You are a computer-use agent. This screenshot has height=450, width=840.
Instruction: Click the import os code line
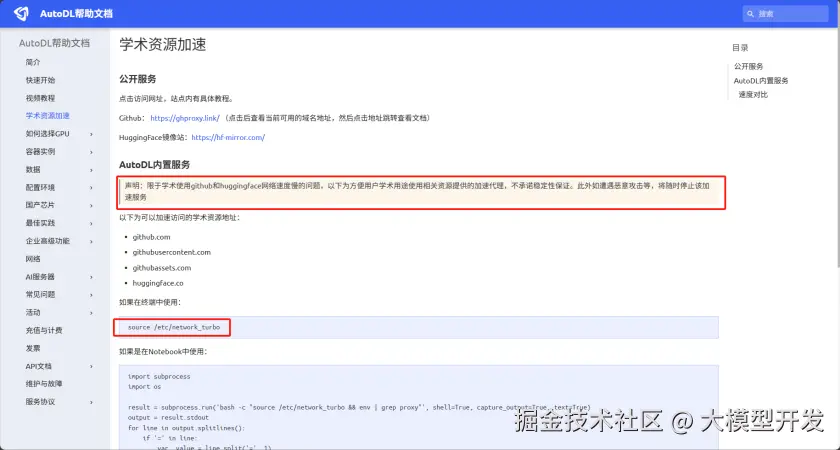click(x=144, y=387)
